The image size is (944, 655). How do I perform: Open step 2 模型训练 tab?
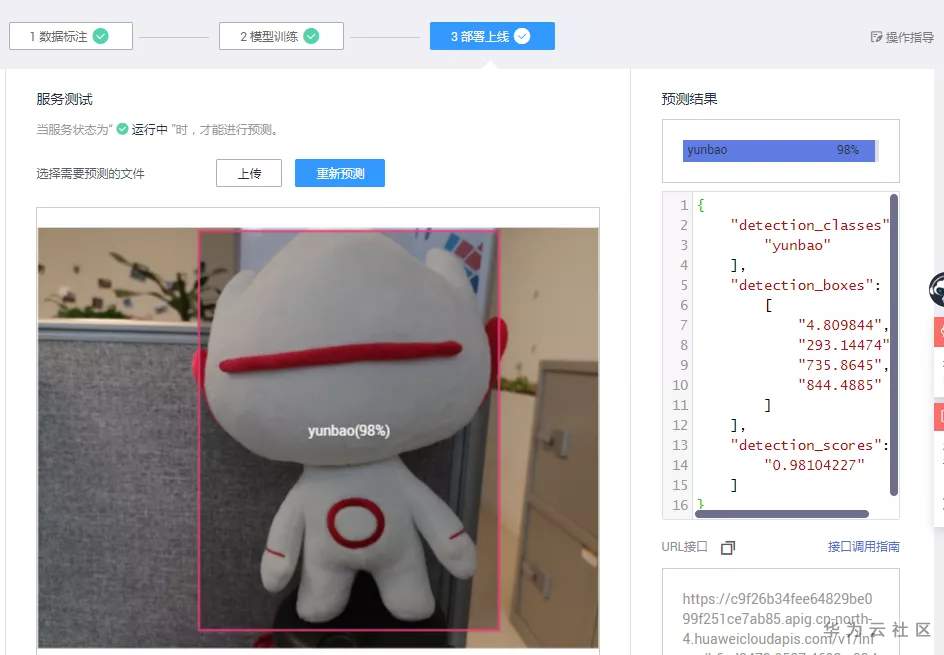pyautogui.click(x=281, y=36)
